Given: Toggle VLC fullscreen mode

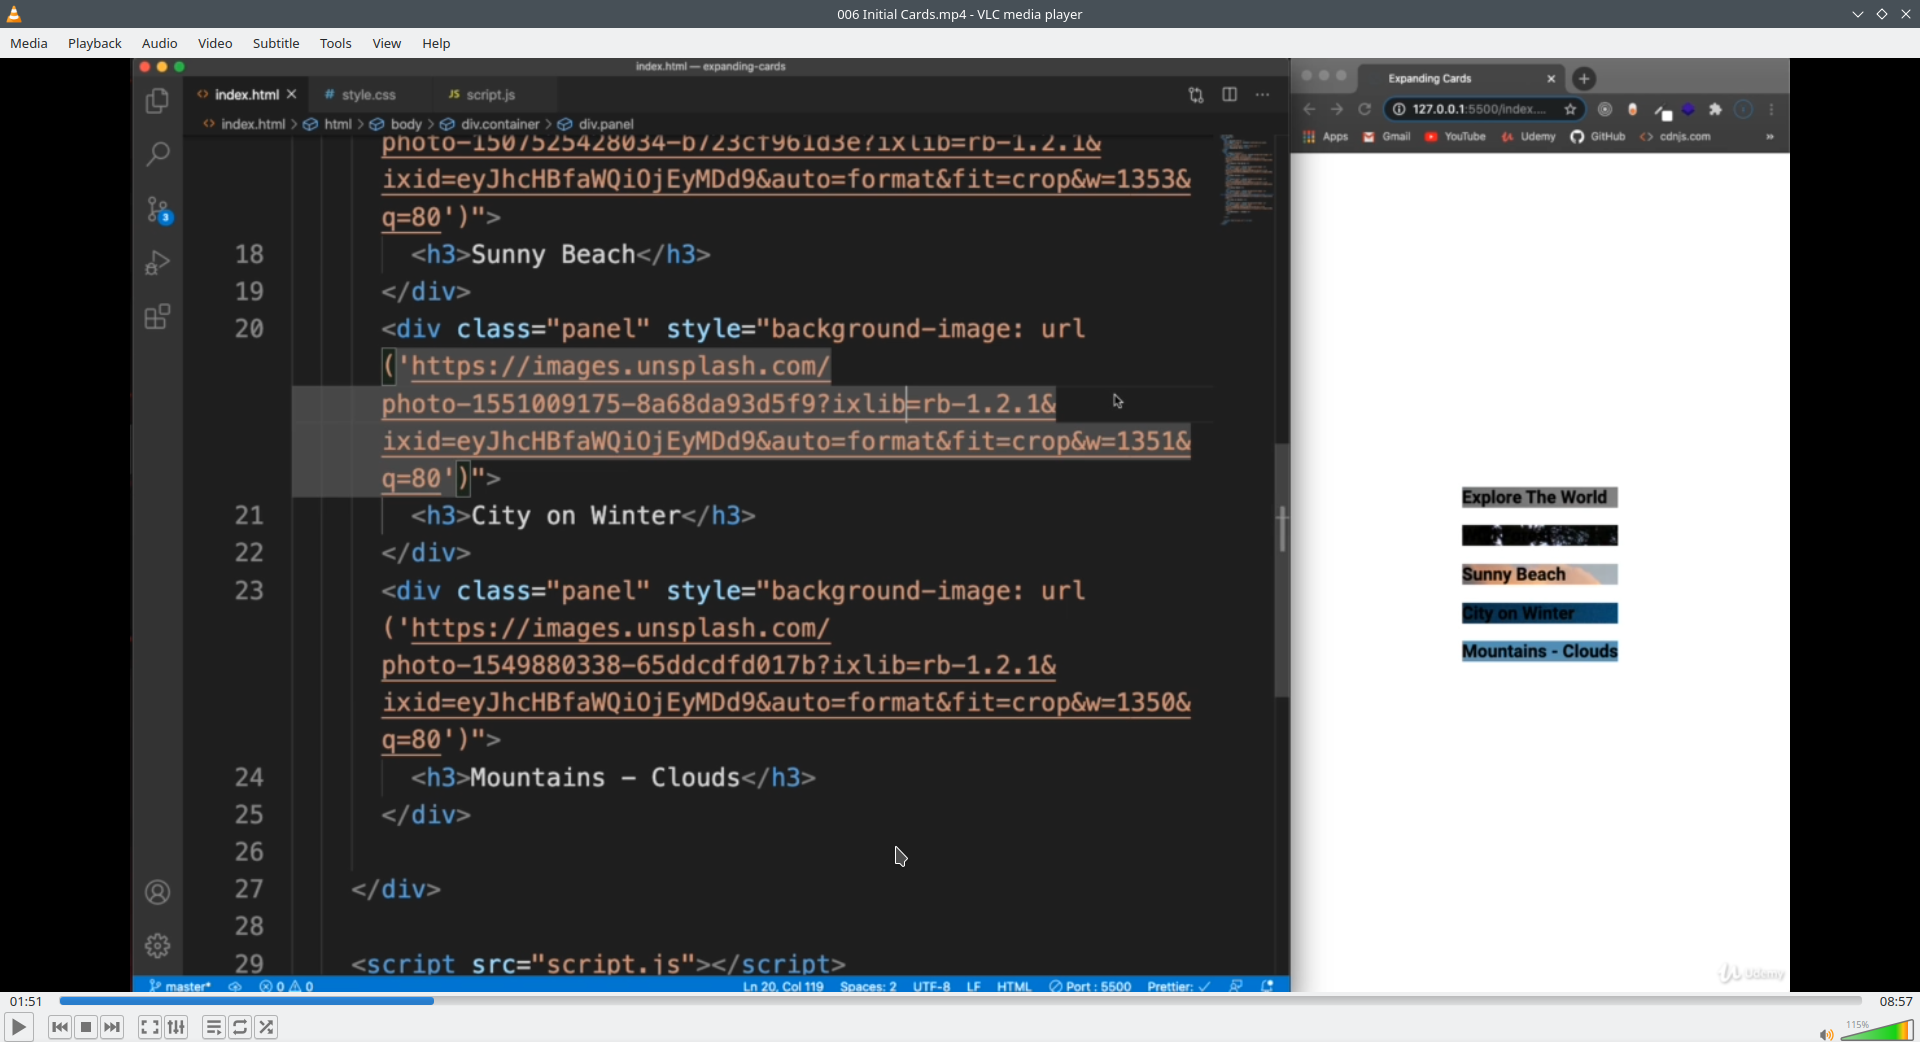Looking at the screenshot, I should pos(149,1027).
